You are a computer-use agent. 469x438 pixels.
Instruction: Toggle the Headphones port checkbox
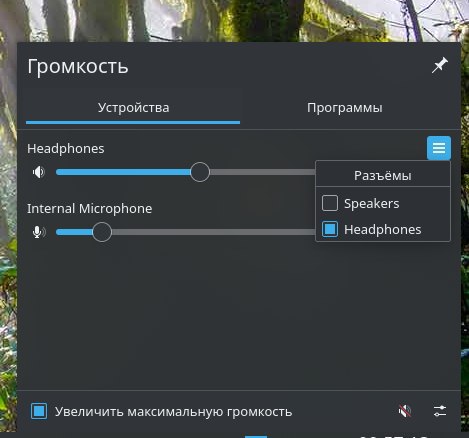(x=330, y=229)
